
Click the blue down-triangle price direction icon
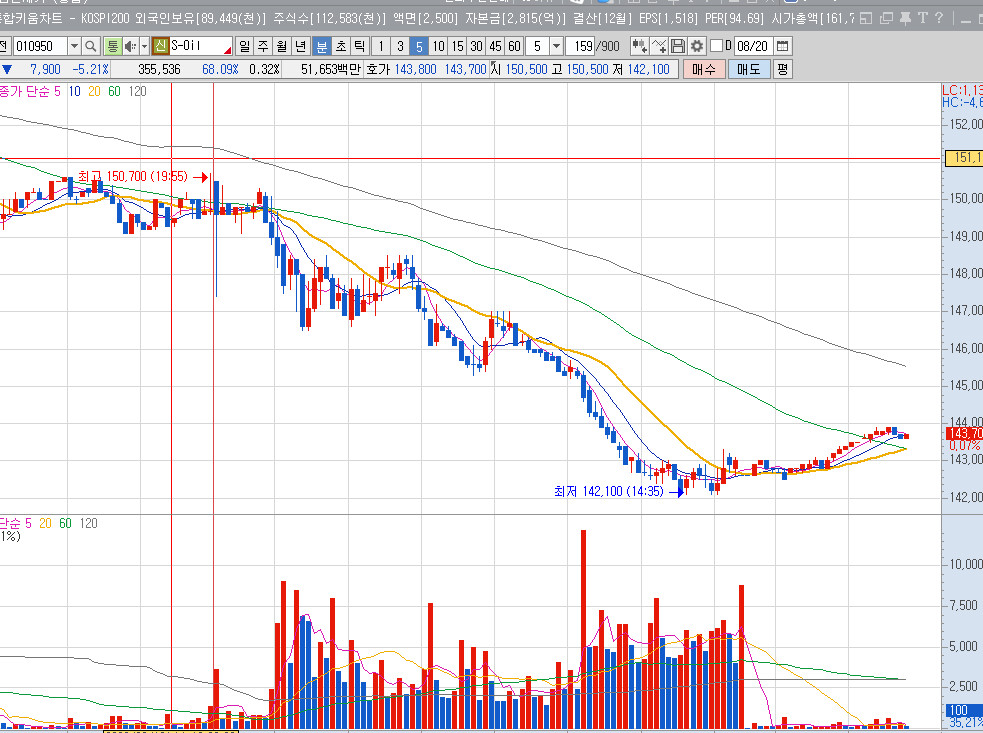(x=7, y=69)
